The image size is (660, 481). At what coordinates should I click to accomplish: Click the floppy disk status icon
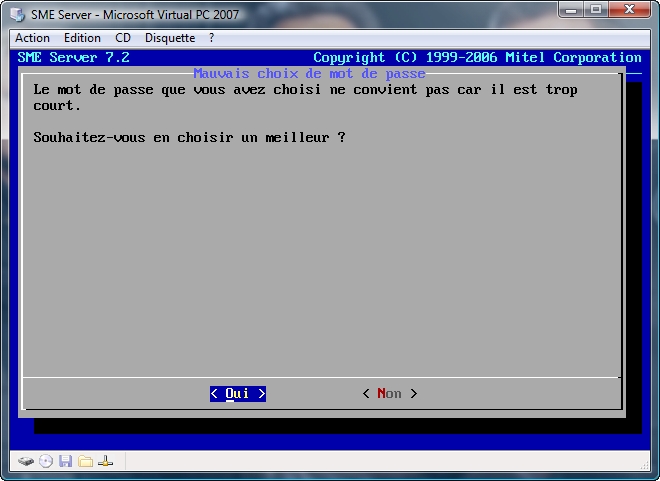click(65, 461)
